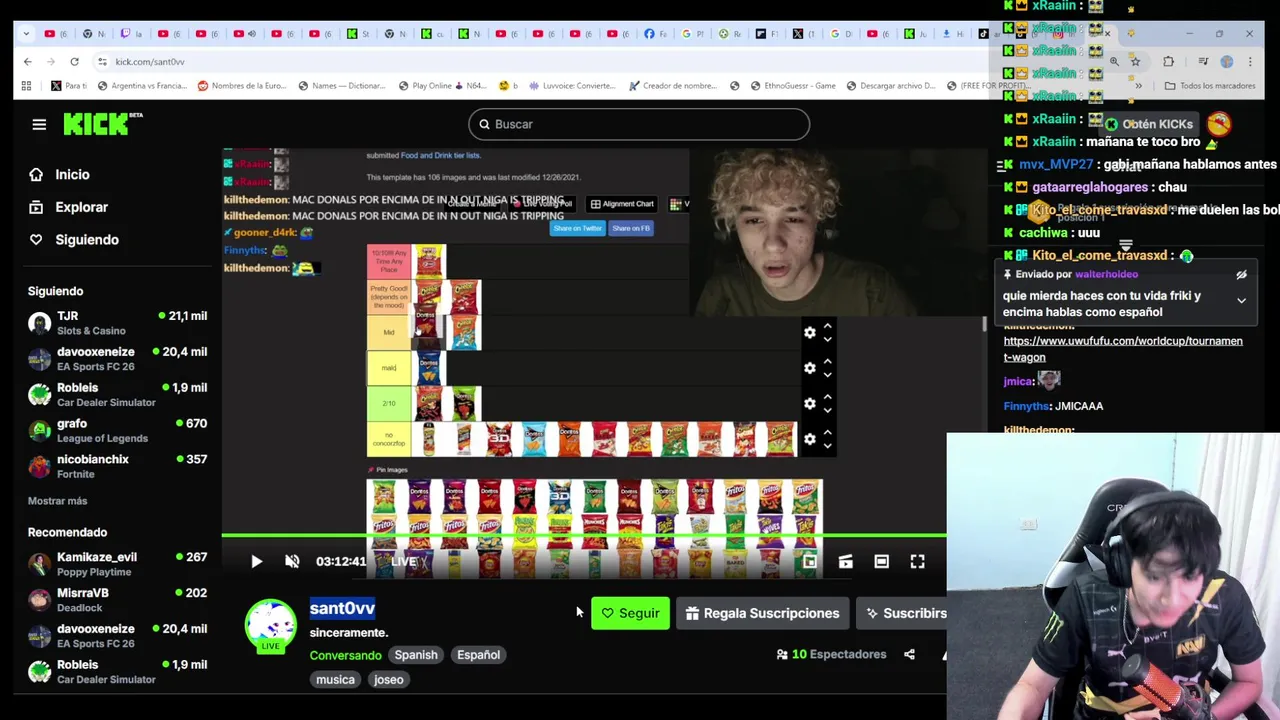Open browser tab search dropdown
1280x720 pixels.
tap(26, 34)
